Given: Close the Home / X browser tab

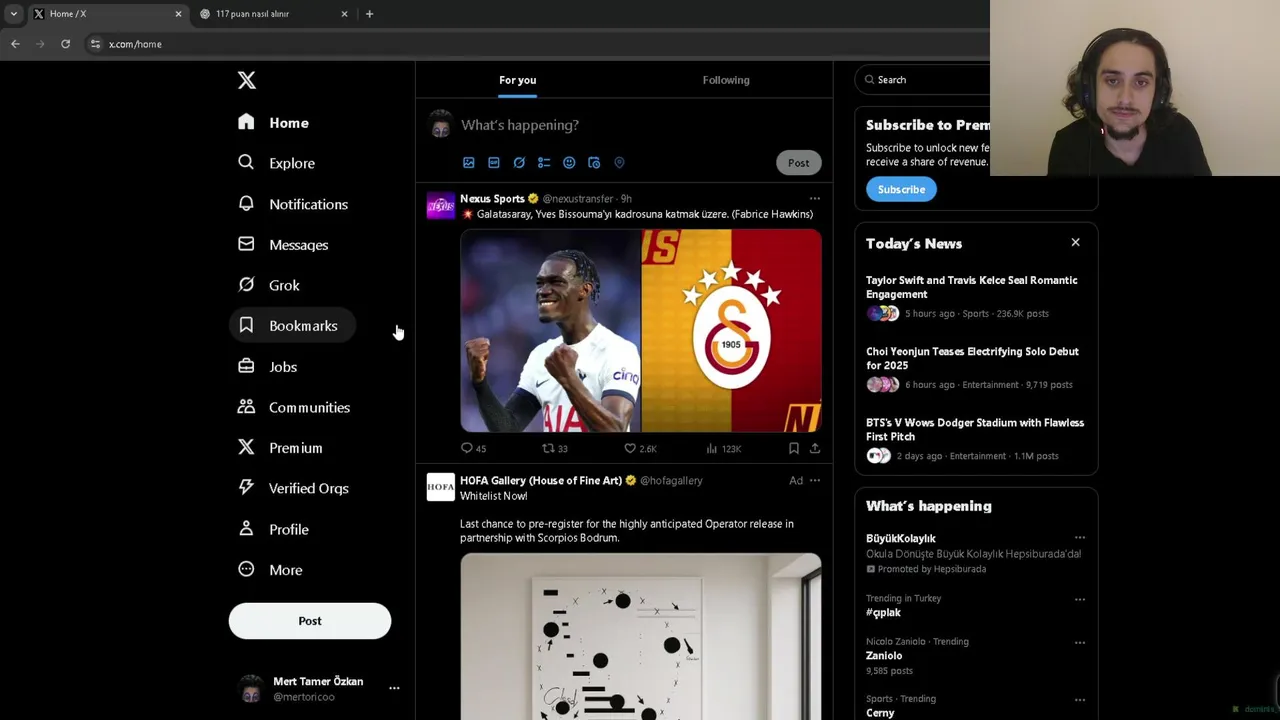Looking at the screenshot, I should (x=178, y=14).
